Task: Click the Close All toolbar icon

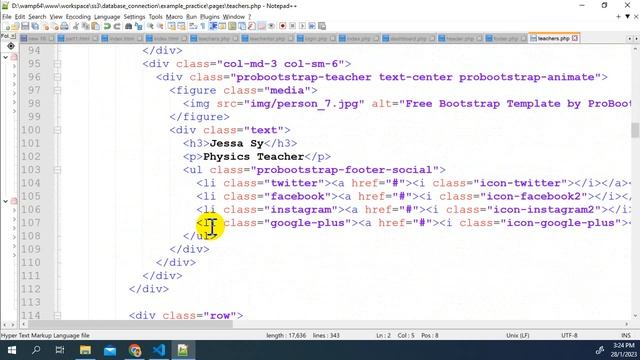Action: point(55,26)
